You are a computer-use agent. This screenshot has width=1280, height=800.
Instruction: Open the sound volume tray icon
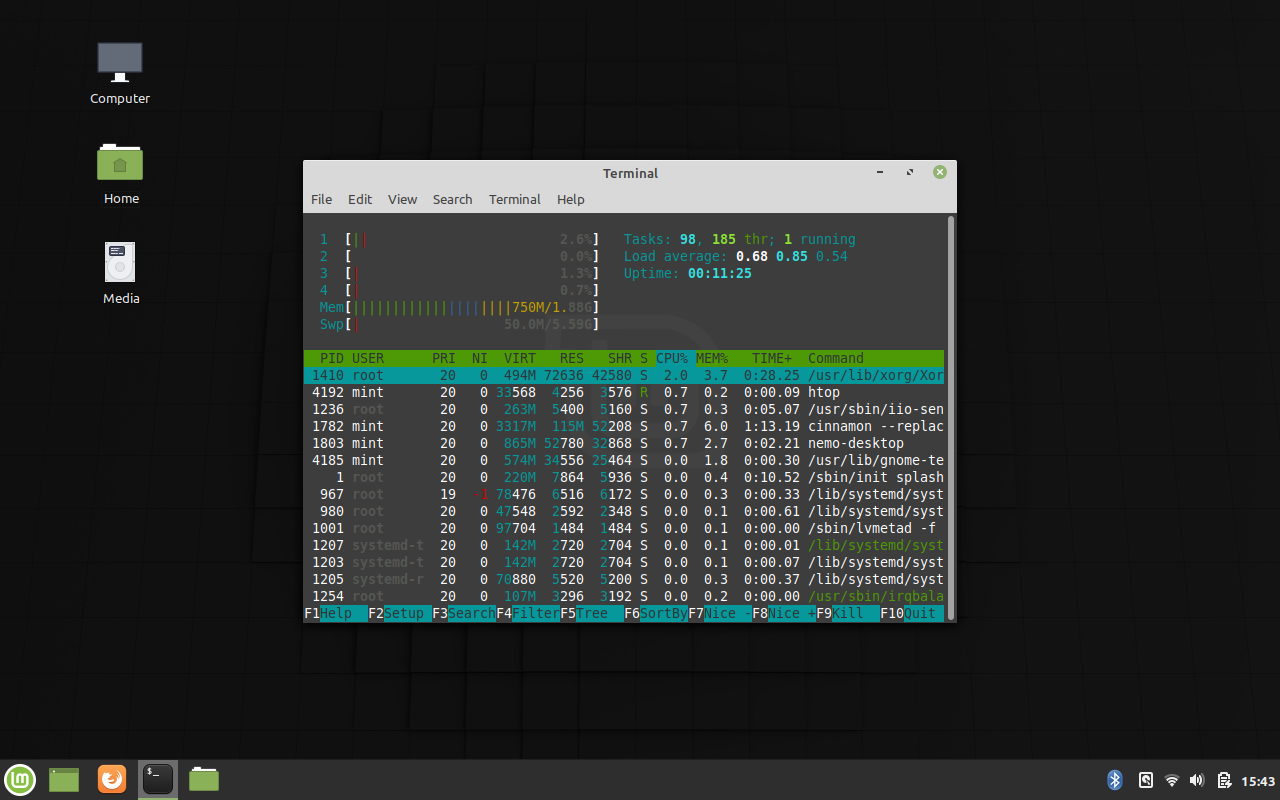point(1197,780)
